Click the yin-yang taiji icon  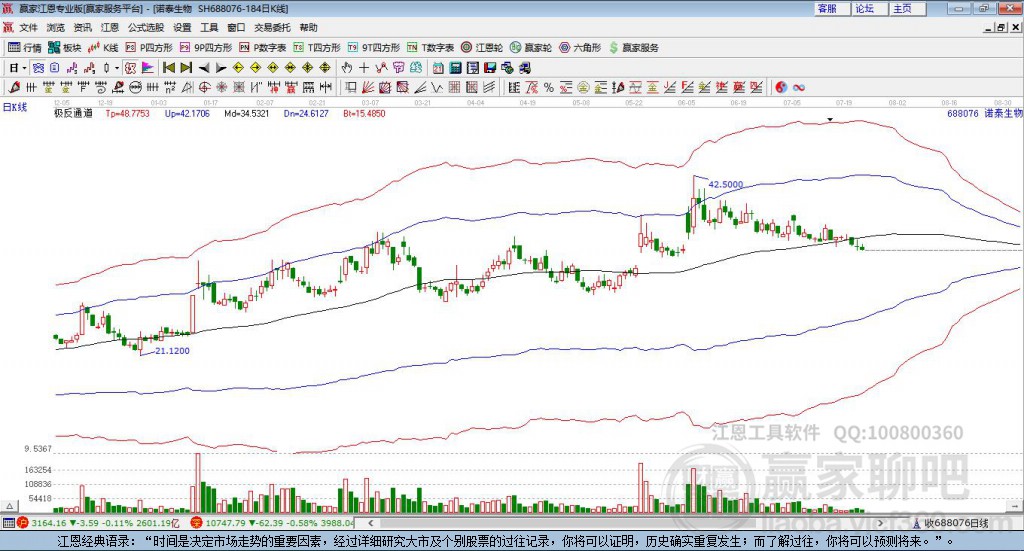tap(781, 87)
